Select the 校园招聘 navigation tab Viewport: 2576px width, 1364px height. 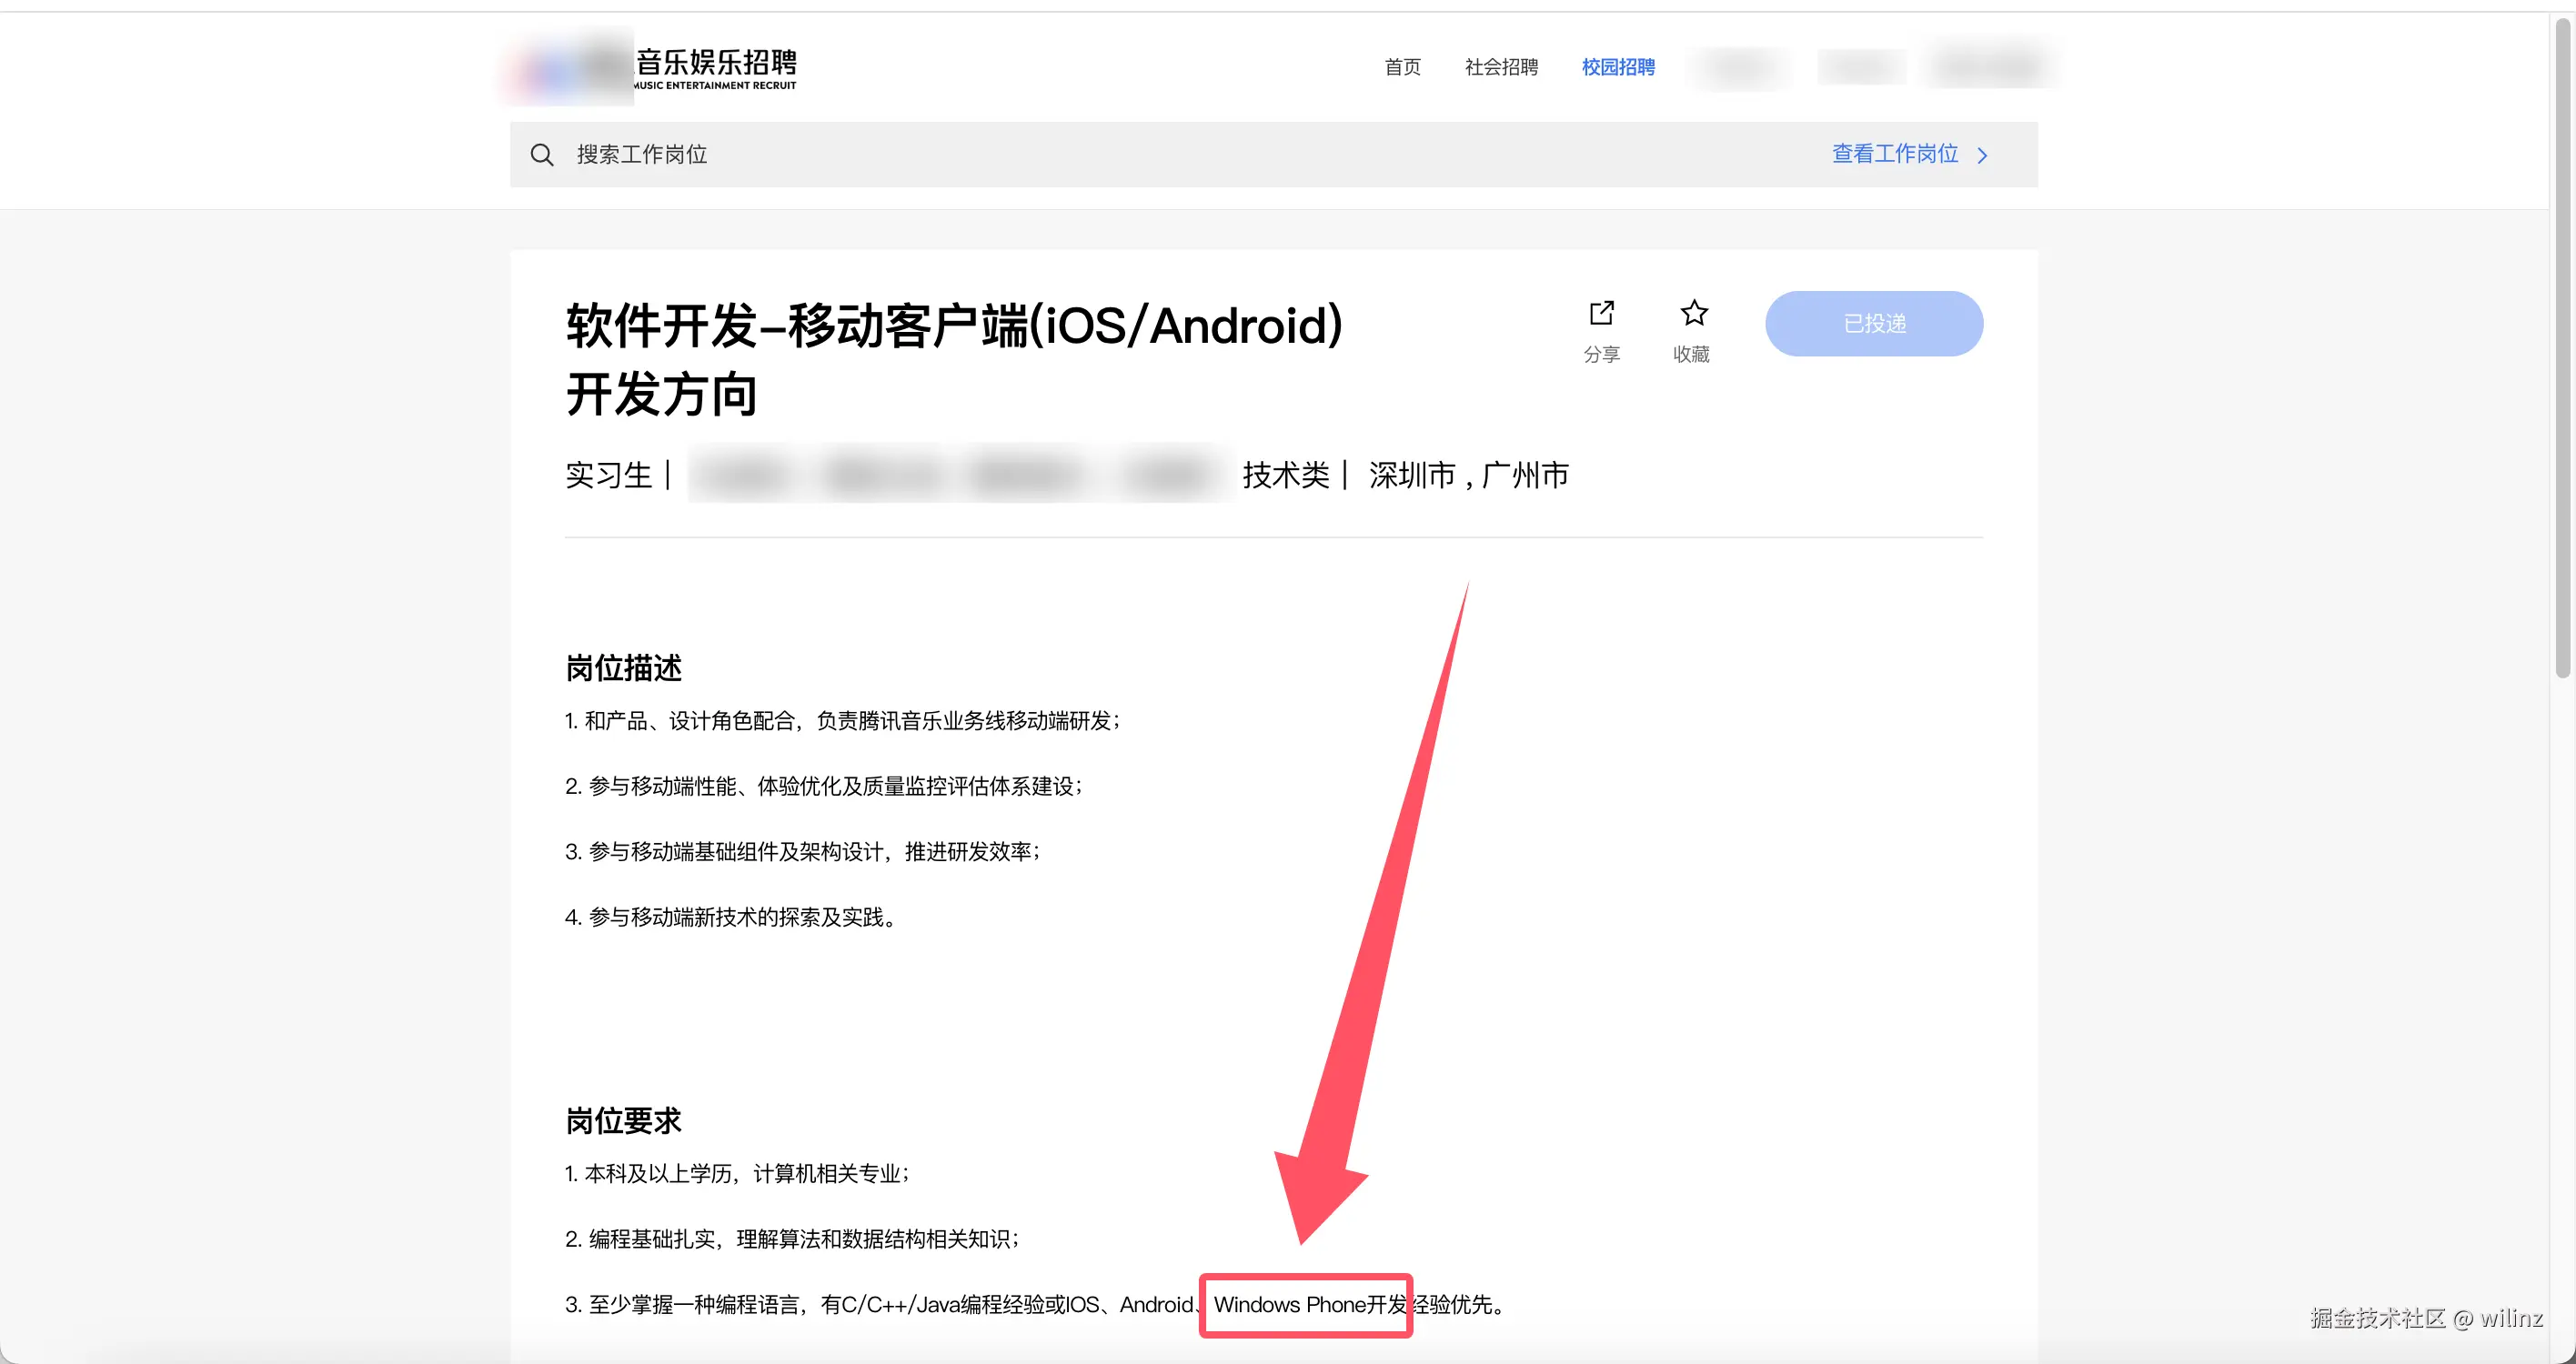pos(1618,67)
